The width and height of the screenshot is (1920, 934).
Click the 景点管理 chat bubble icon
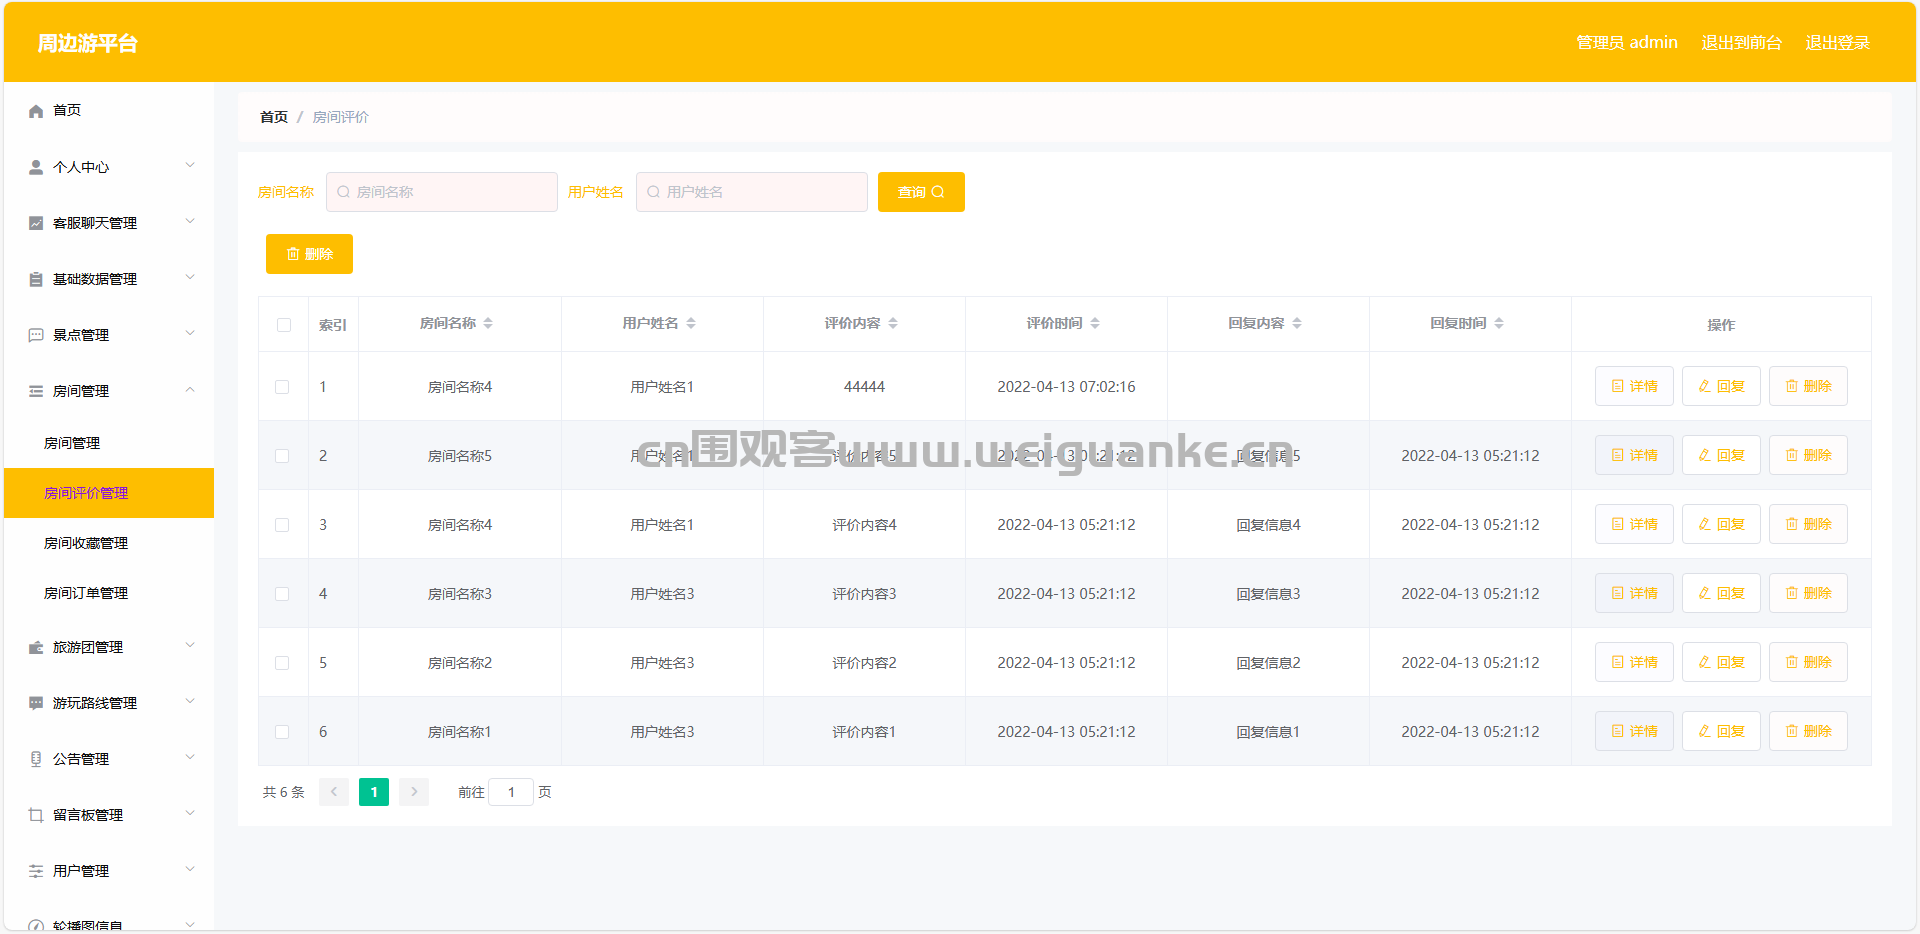(36, 335)
